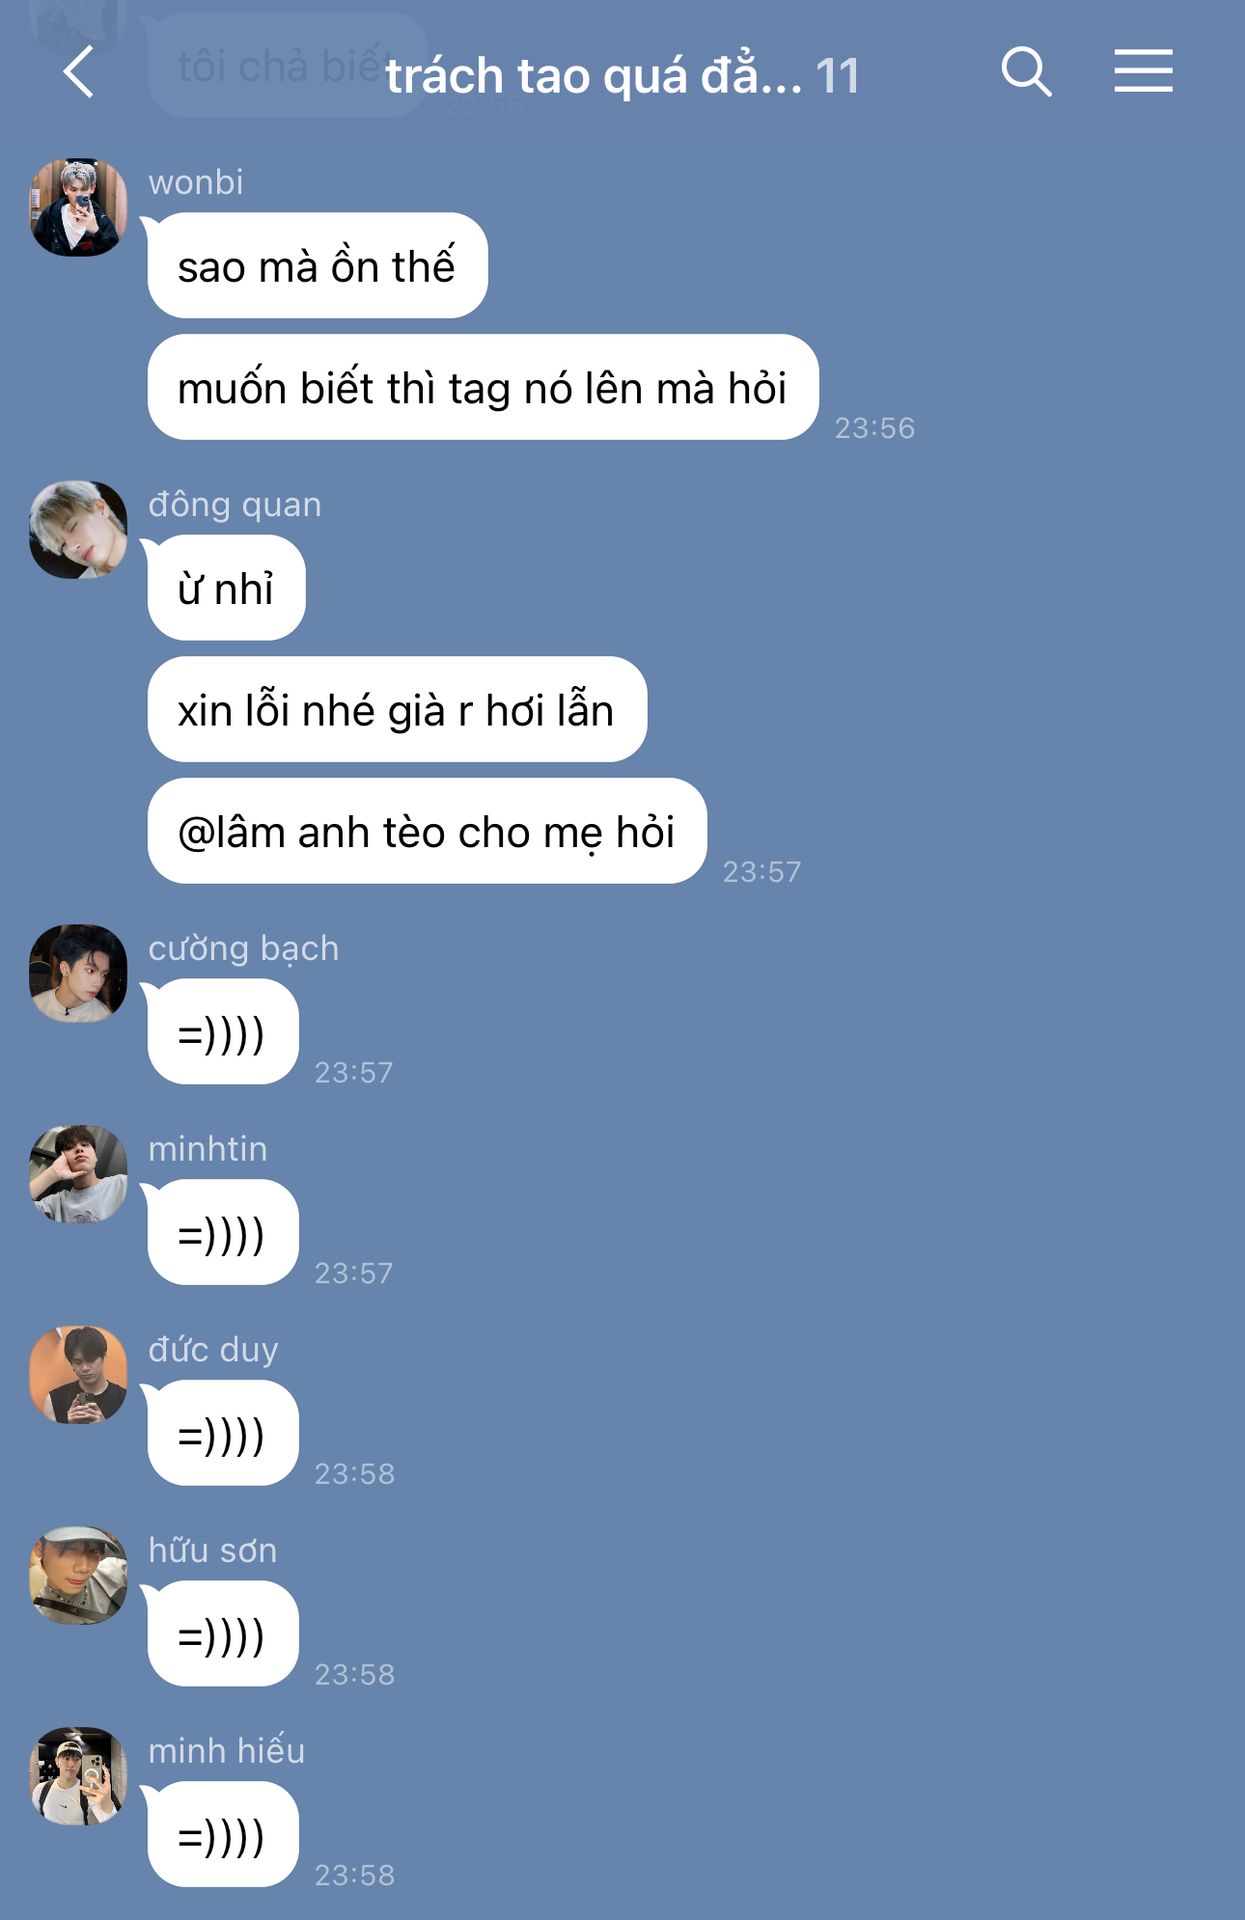This screenshot has width=1245, height=1920.
Task: Tap minh hiếu's profile avatar
Action: pyautogui.click(x=79, y=1776)
